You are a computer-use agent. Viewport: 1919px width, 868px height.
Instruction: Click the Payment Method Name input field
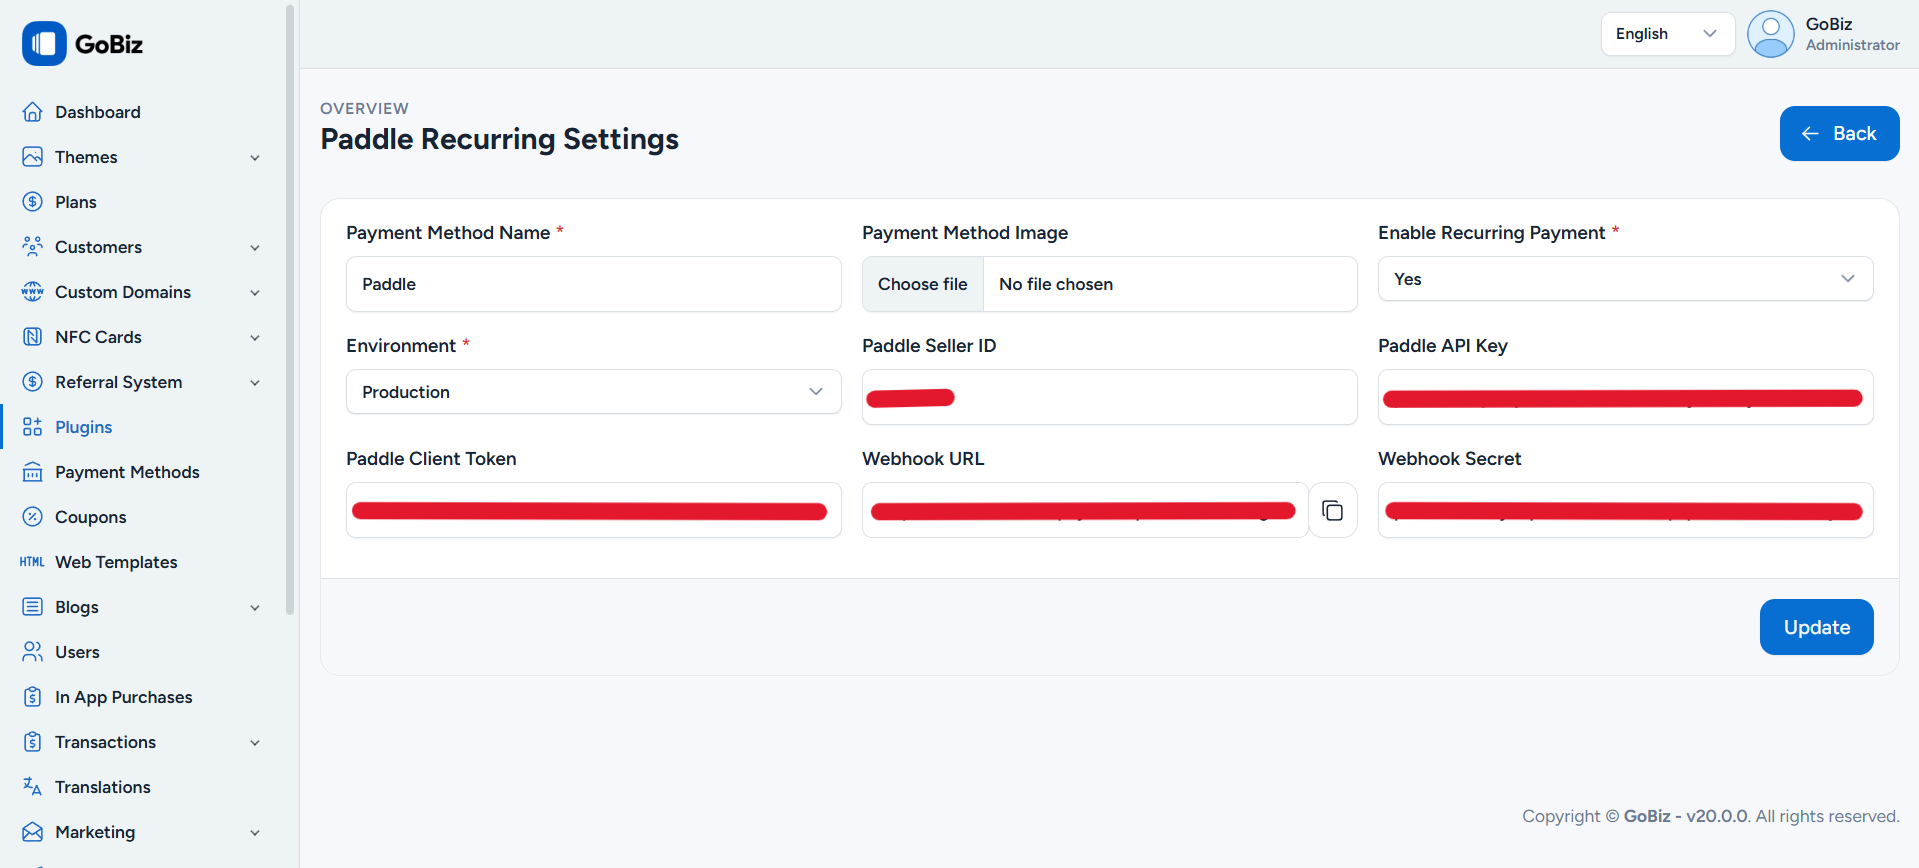(593, 284)
